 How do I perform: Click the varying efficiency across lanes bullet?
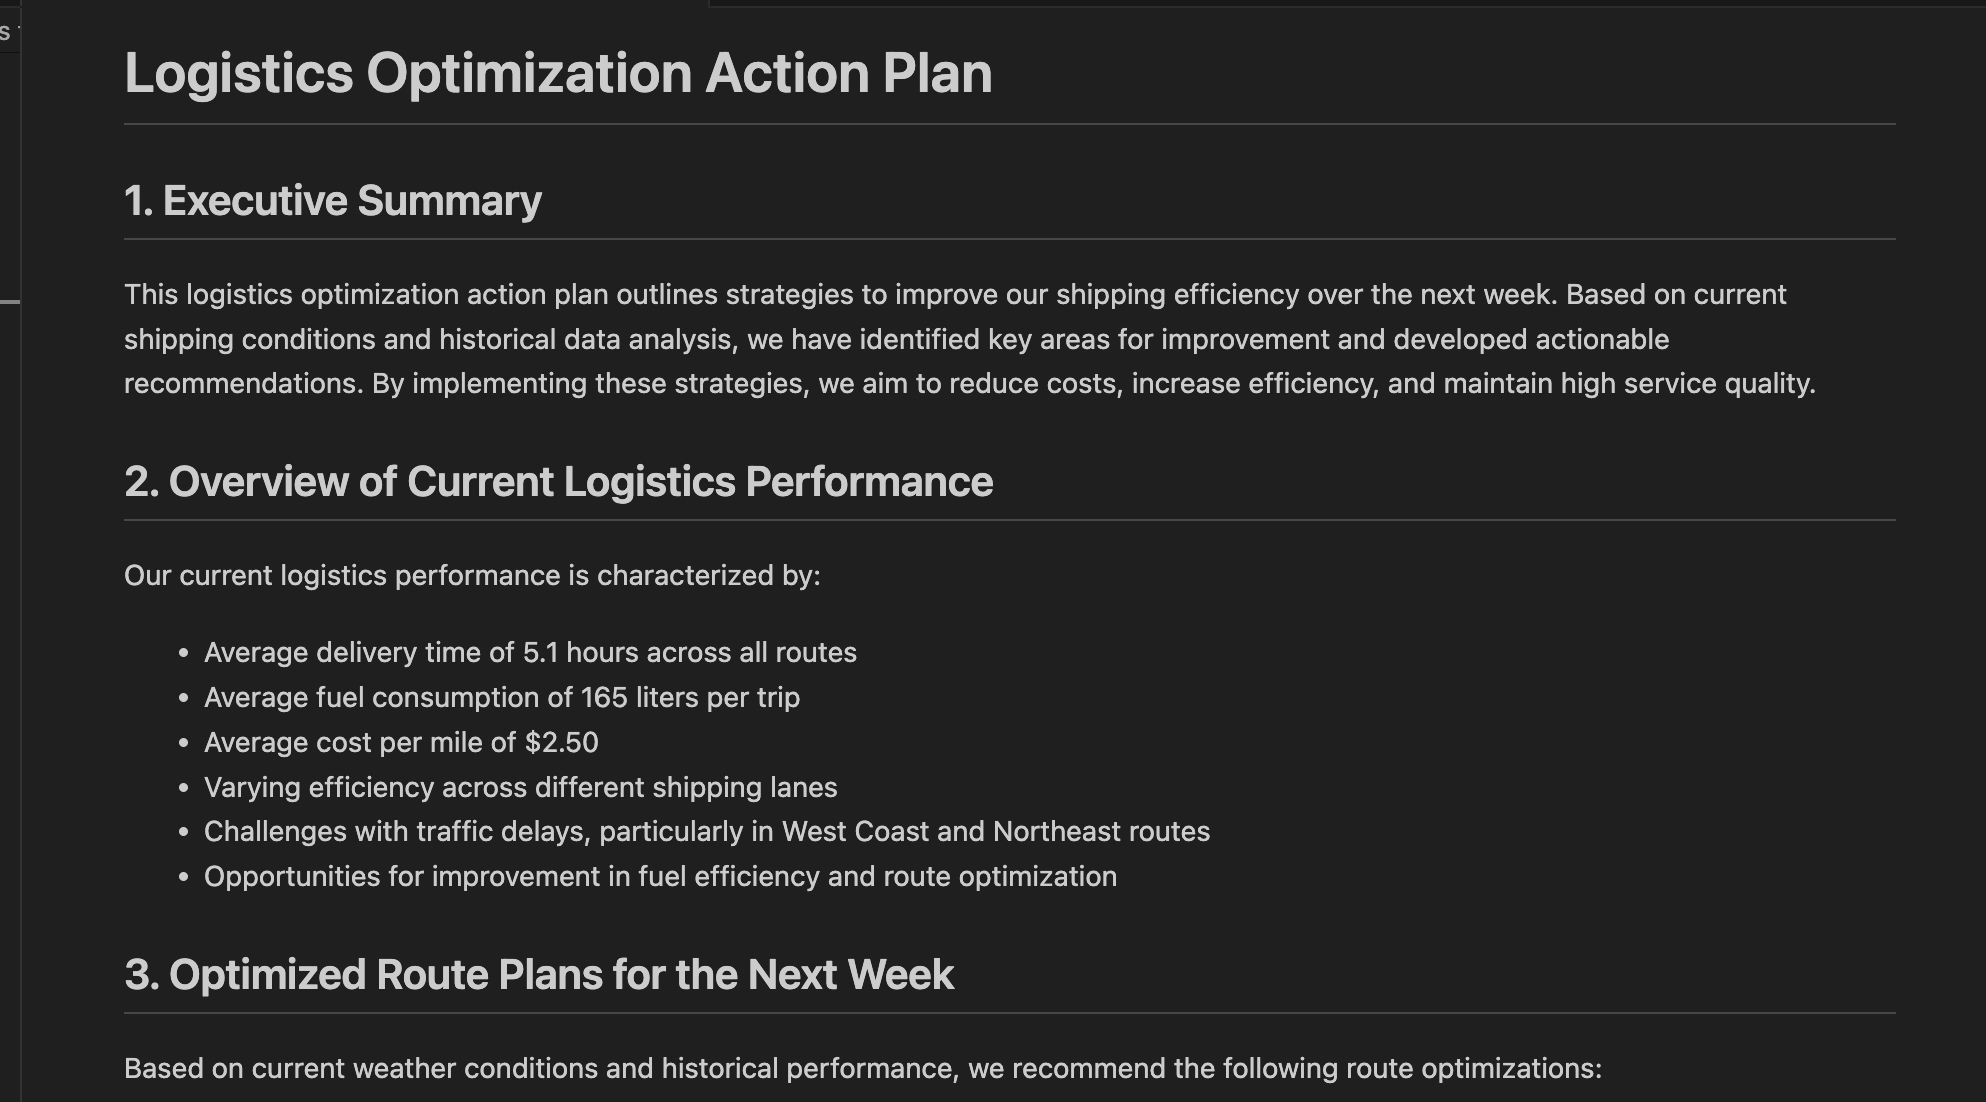click(x=520, y=788)
